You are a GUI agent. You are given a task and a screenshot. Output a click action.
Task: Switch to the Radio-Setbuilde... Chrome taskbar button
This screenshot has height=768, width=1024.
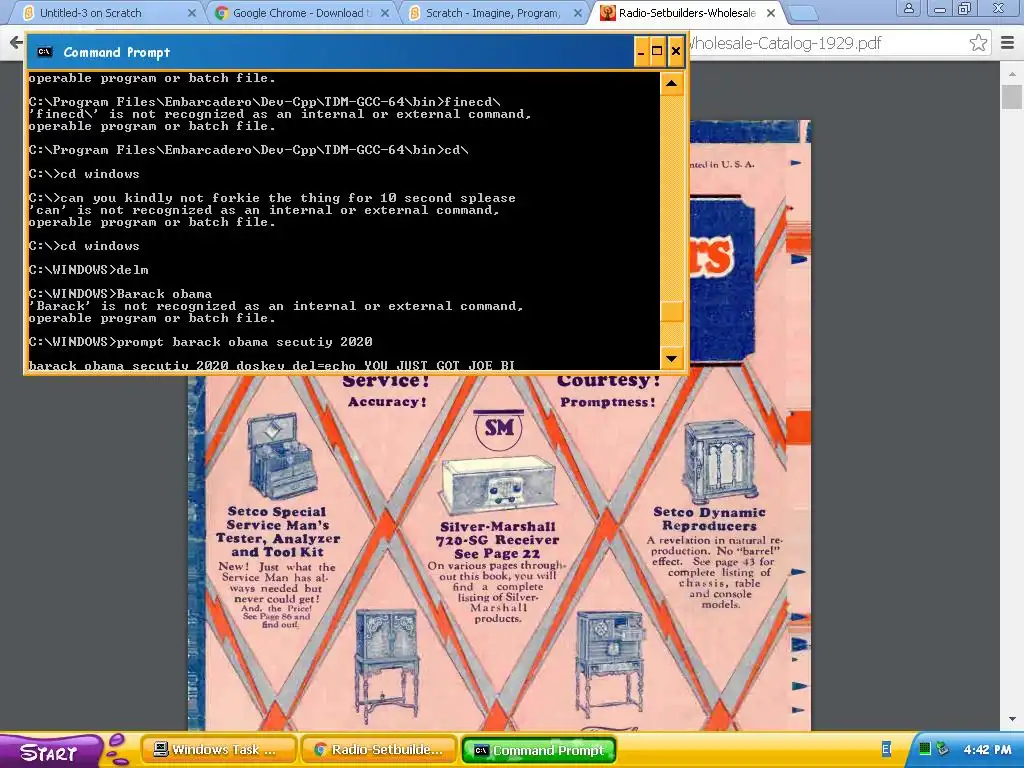[379, 750]
